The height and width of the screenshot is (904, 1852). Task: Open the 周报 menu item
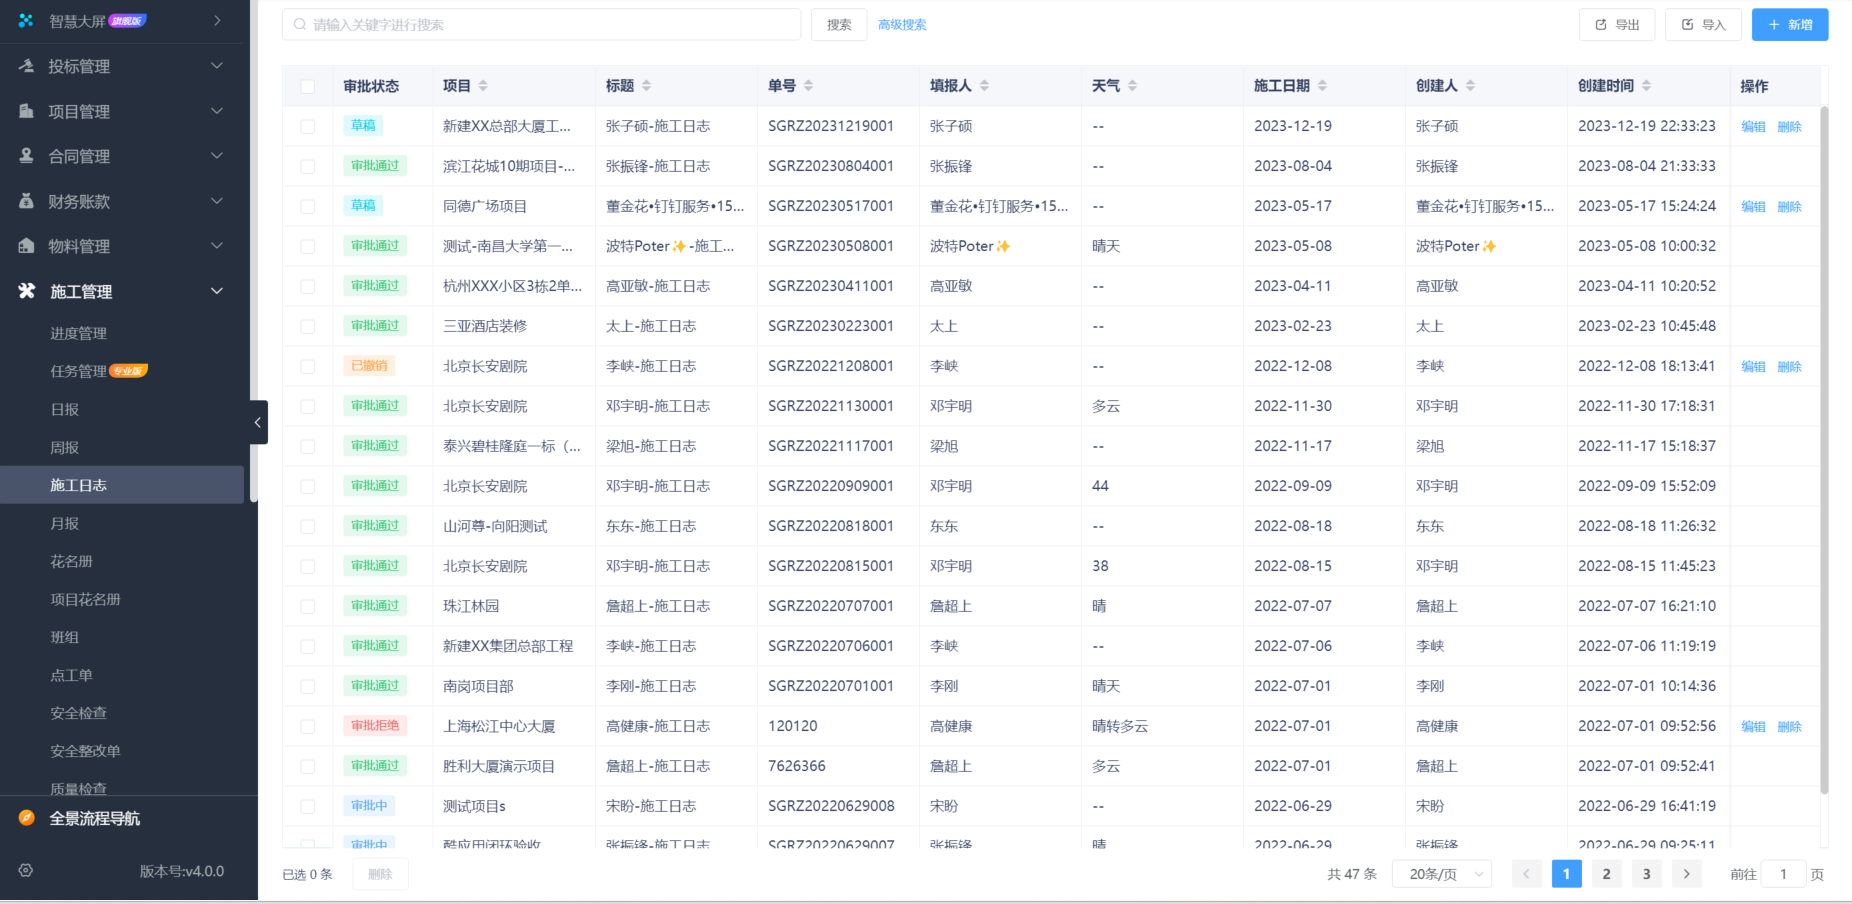tap(64, 447)
